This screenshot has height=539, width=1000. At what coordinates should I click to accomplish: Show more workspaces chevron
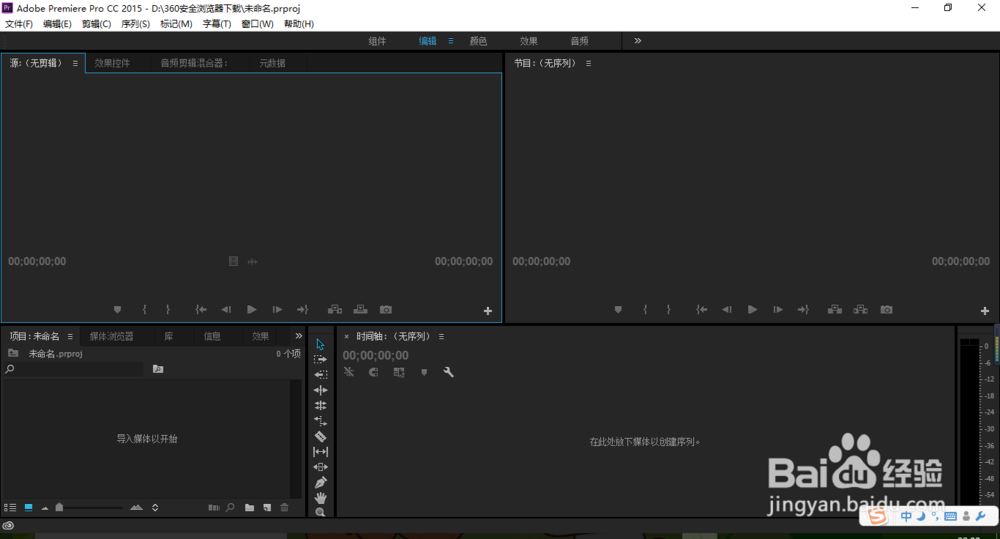[638, 41]
